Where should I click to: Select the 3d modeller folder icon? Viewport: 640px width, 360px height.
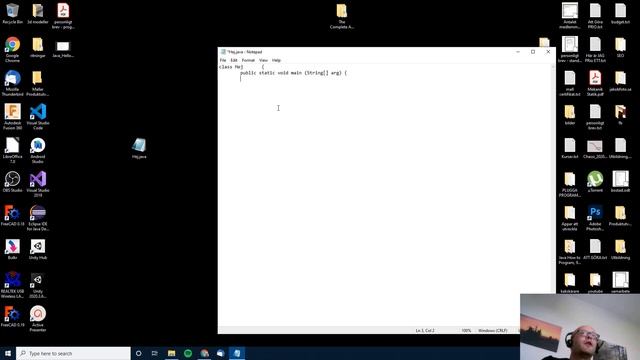(38, 14)
